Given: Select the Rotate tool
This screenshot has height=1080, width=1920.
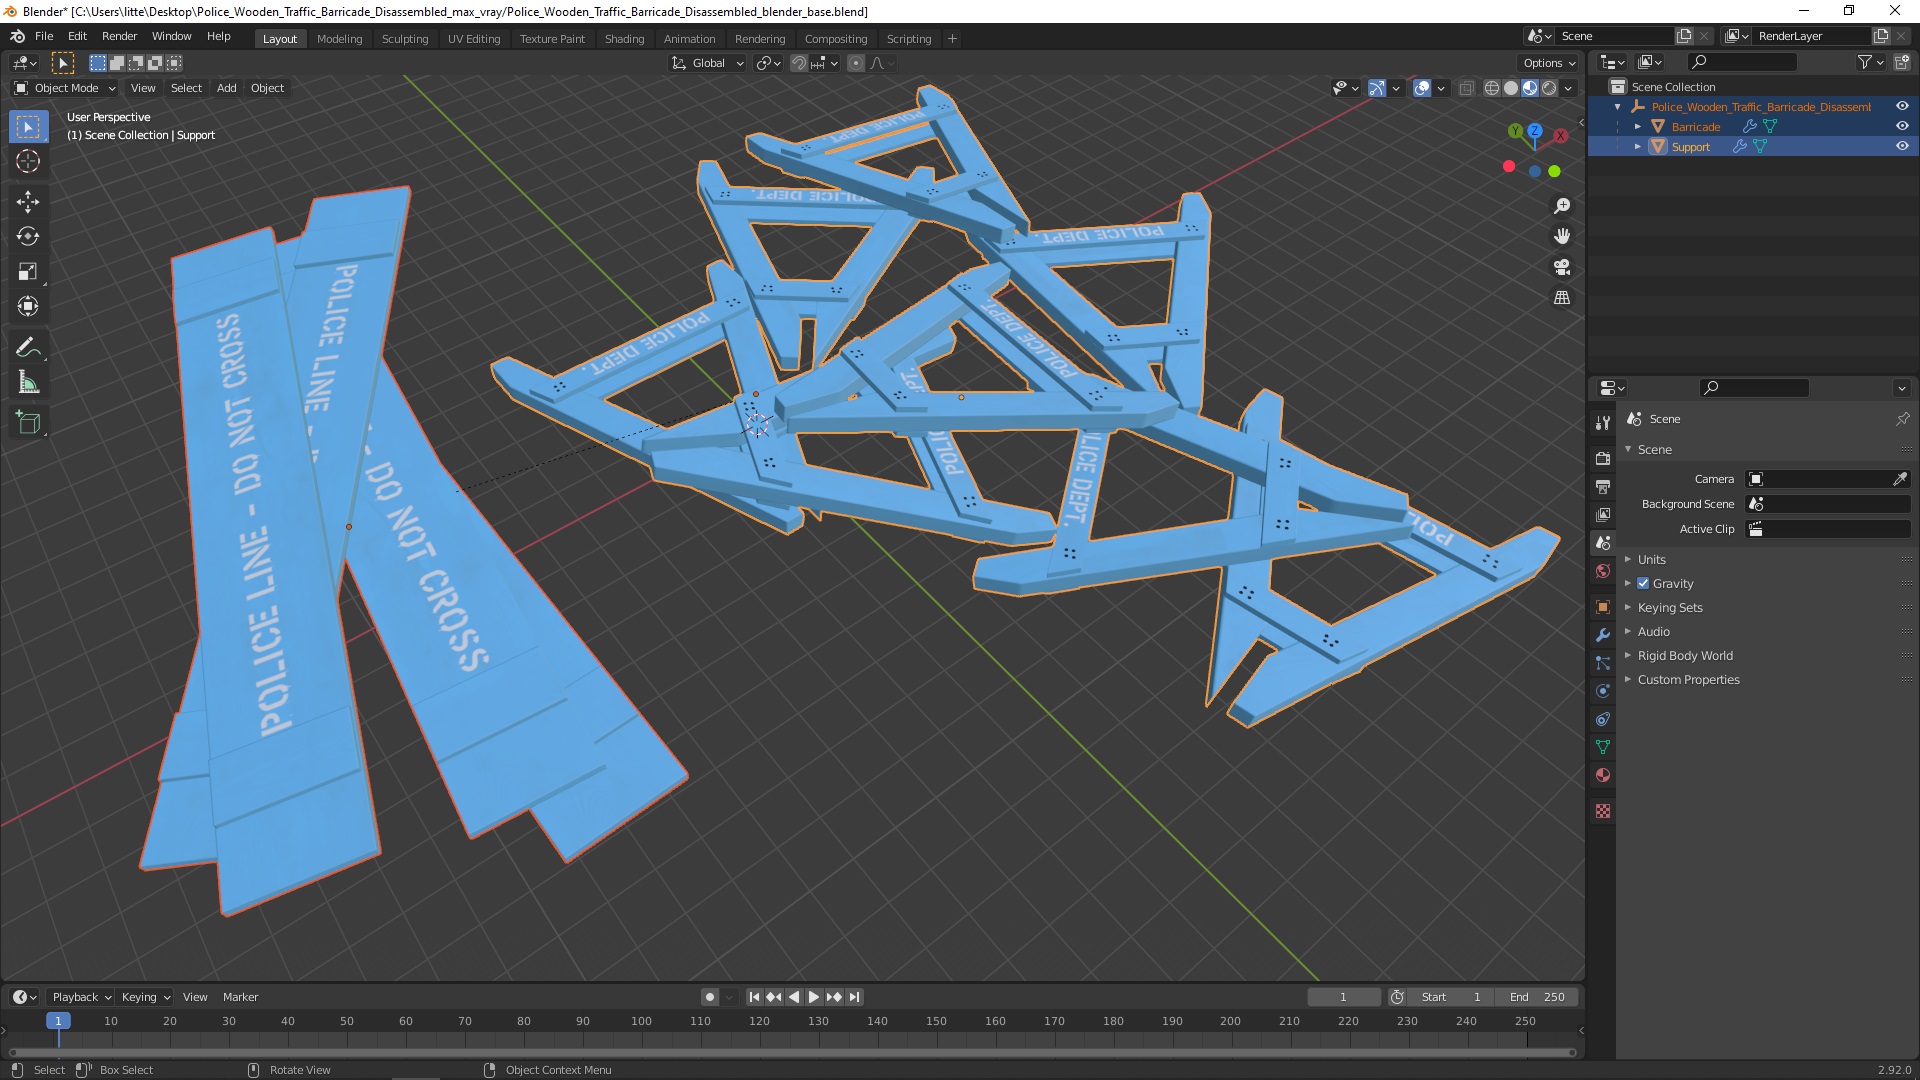Looking at the screenshot, I should [28, 237].
